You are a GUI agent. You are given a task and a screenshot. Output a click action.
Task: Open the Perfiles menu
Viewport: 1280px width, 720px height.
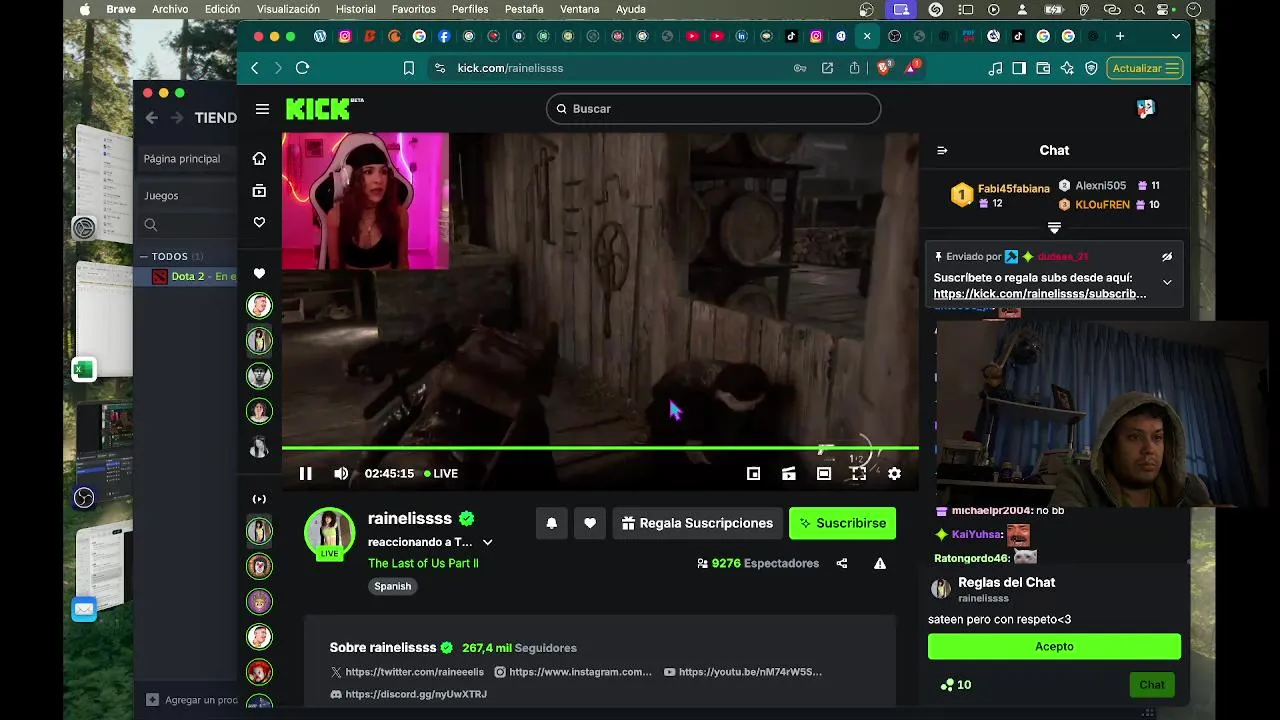(x=470, y=9)
